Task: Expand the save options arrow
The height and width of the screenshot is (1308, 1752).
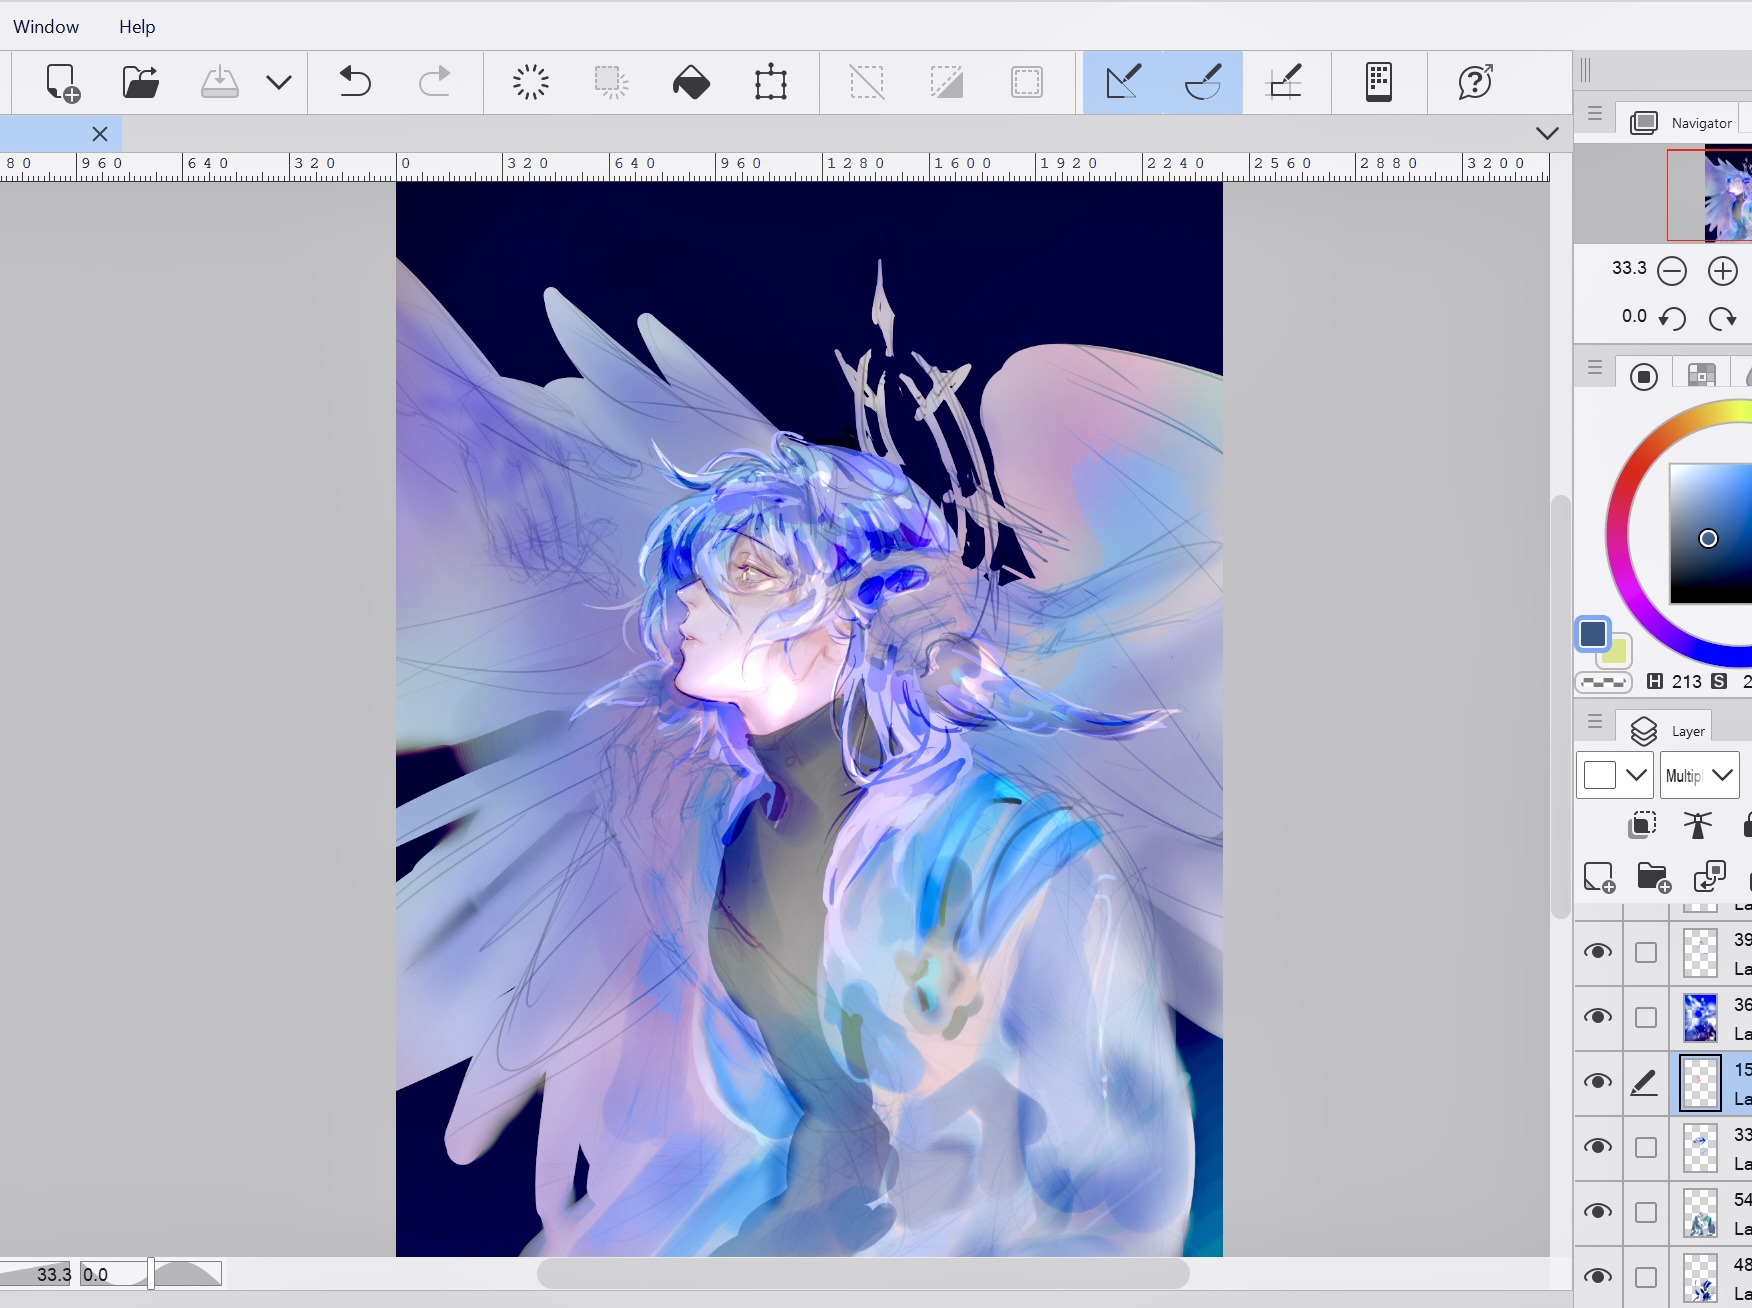Action: click(x=279, y=82)
